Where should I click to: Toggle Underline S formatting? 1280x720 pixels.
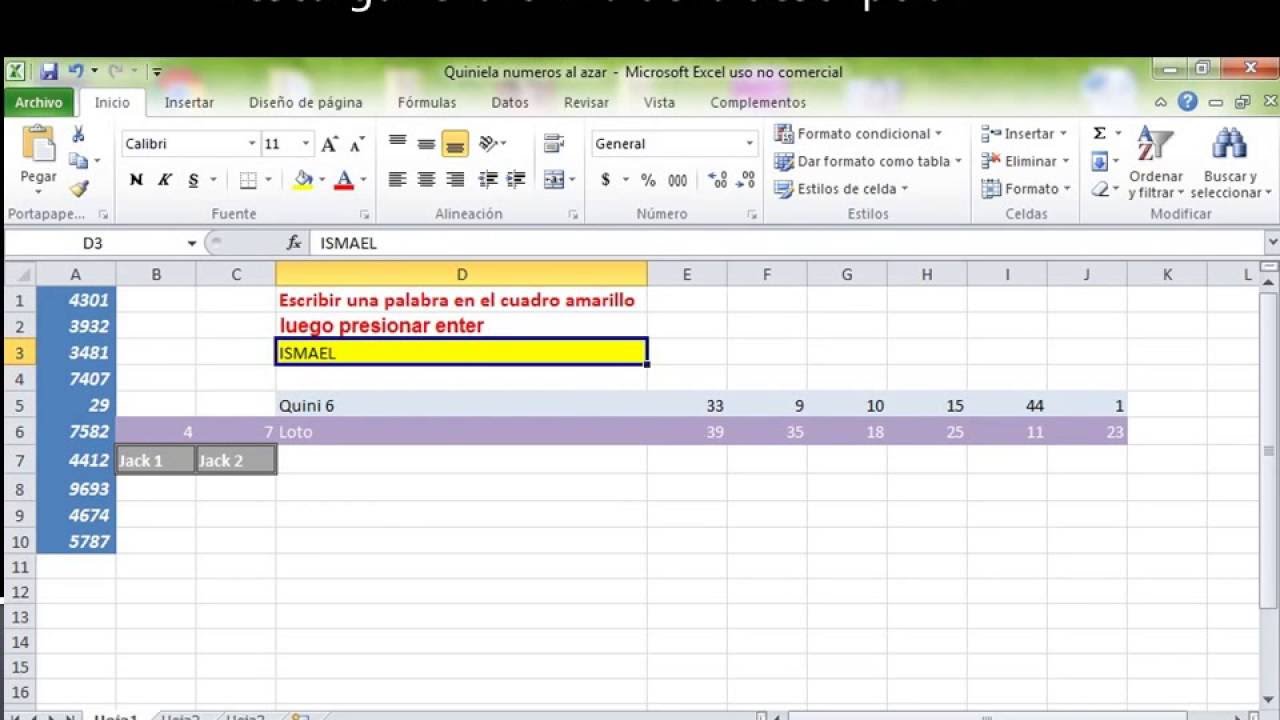coord(193,180)
